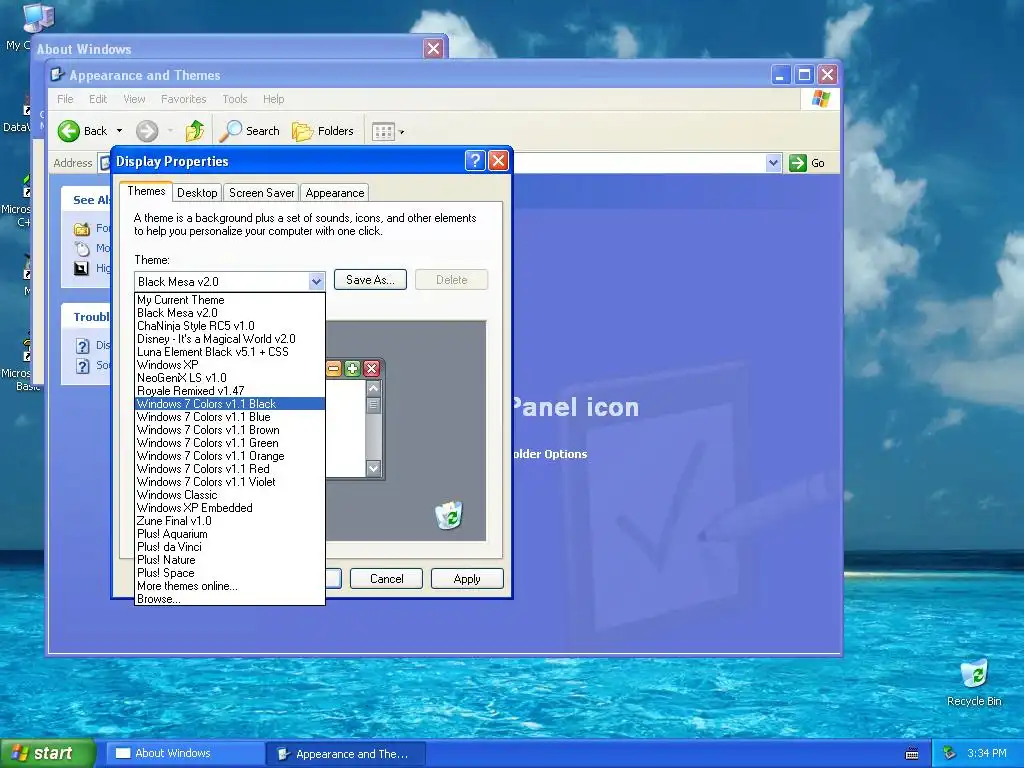1024x768 pixels.
Task: Maximize the Appearance and Themes window
Action: [x=804, y=74]
